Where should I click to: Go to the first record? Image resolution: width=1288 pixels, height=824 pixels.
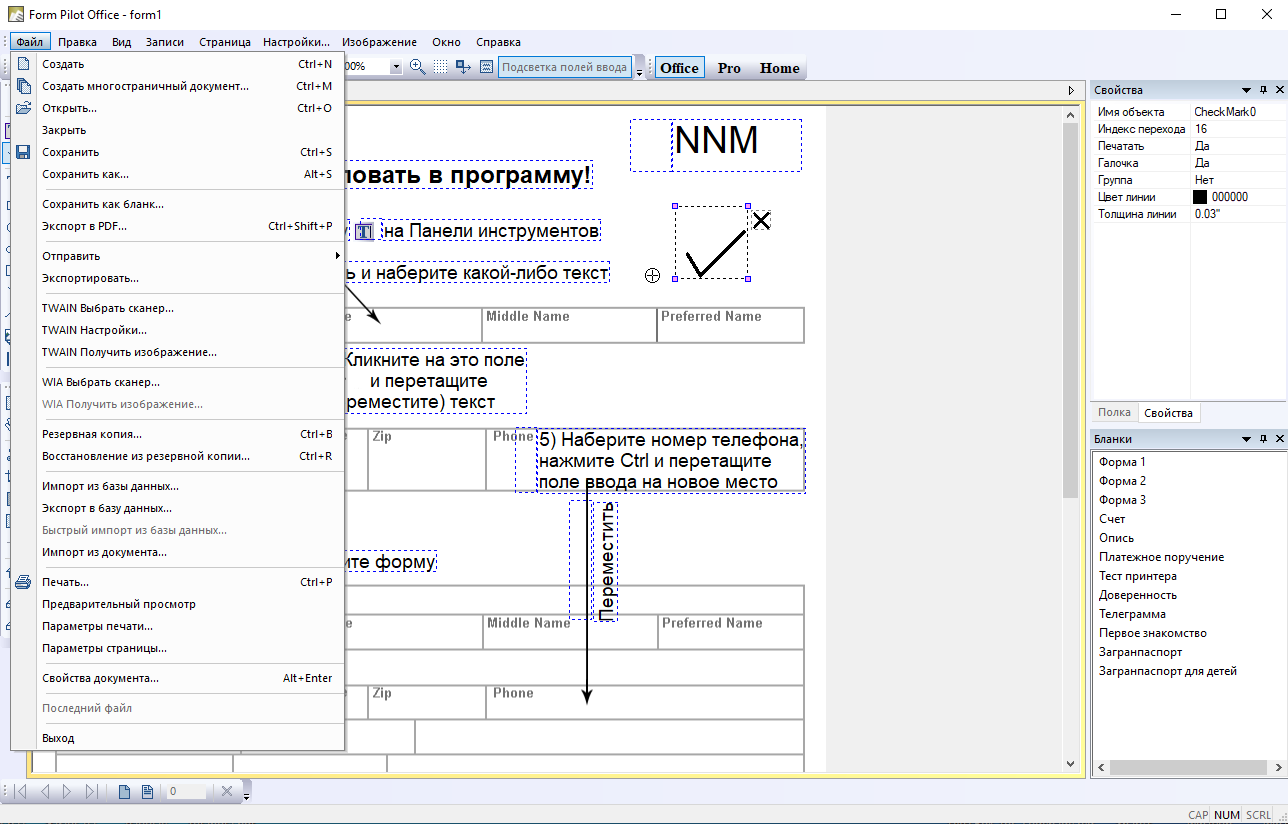pyautogui.click(x=19, y=792)
